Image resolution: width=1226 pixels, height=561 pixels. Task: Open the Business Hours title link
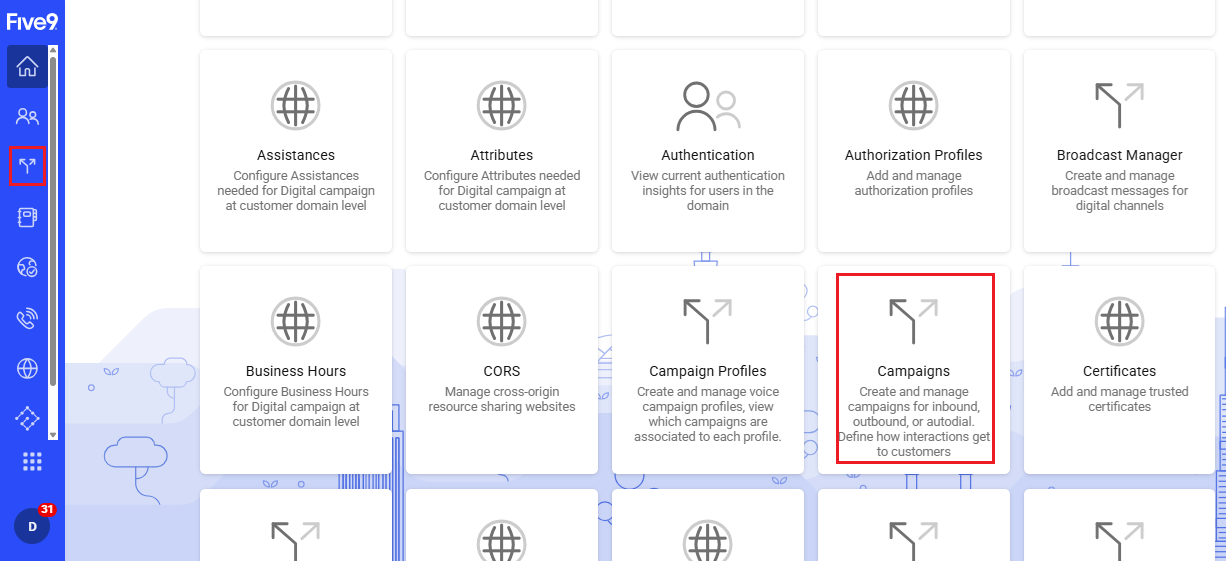point(295,371)
